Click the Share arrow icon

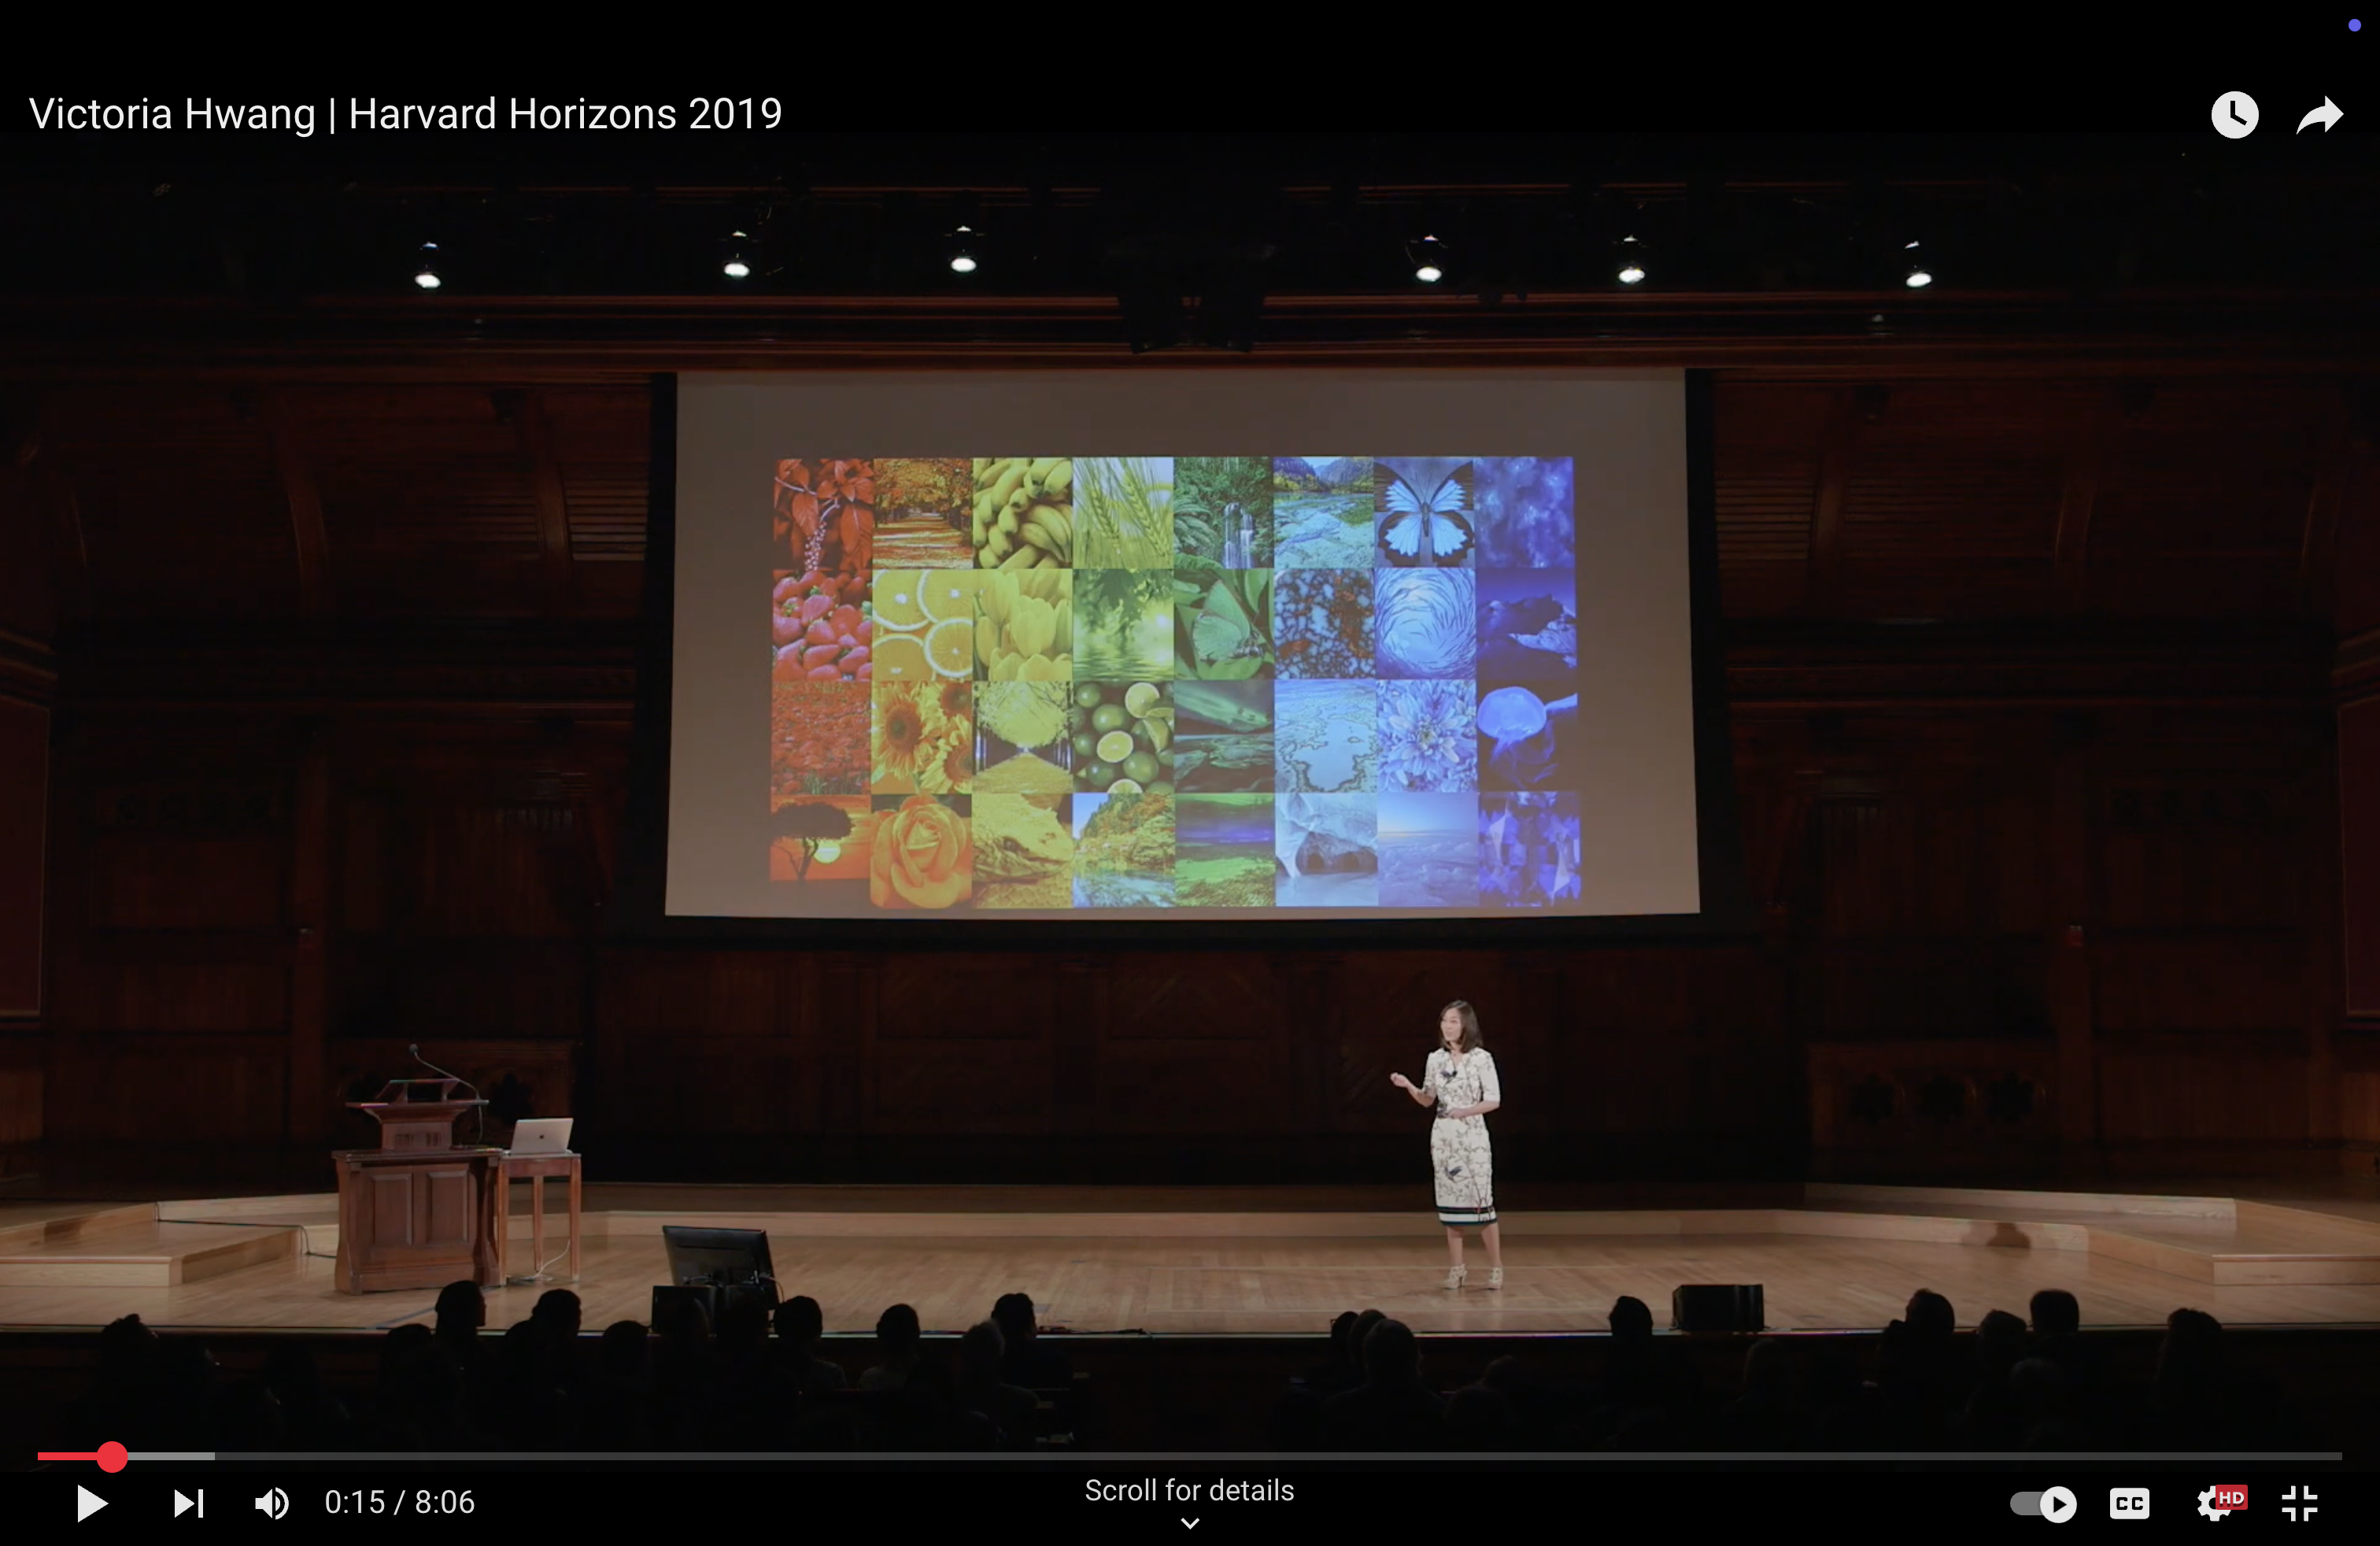2319,115
